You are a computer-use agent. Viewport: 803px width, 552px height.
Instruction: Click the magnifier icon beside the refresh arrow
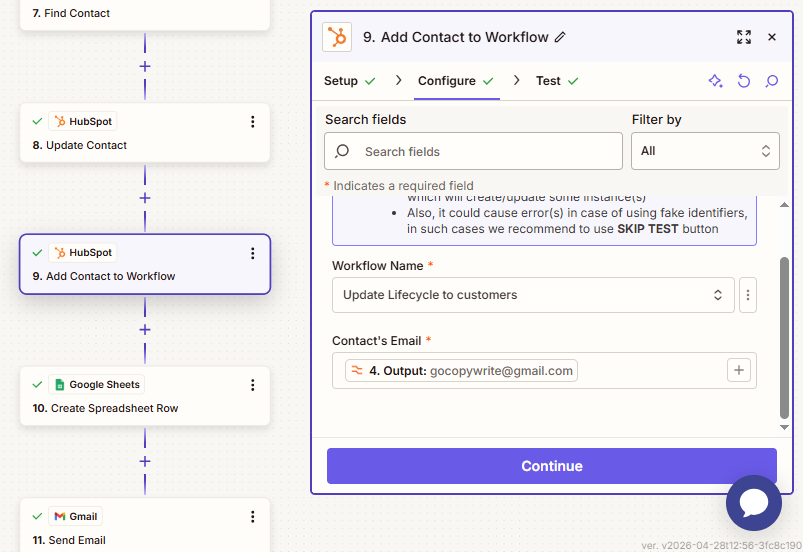pyautogui.click(x=771, y=81)
